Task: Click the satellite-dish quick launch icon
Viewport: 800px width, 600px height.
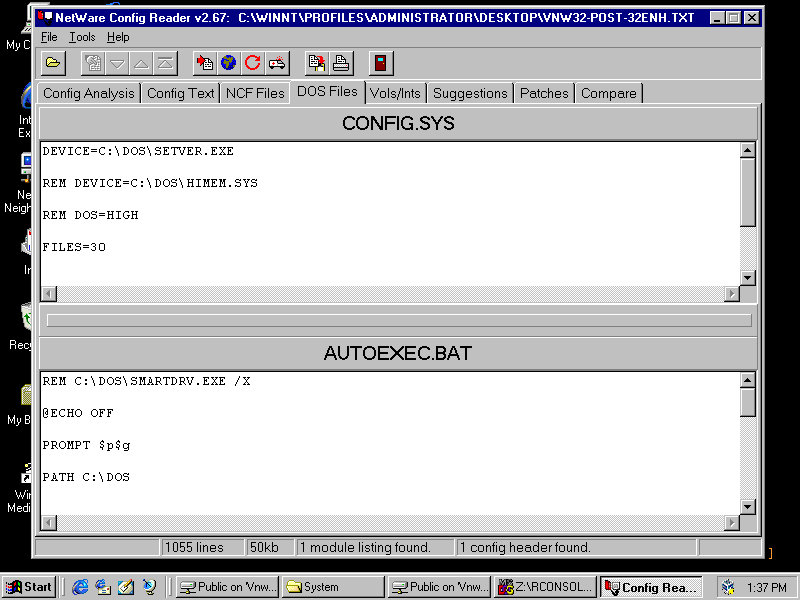Action: click(x=149, y=587)
